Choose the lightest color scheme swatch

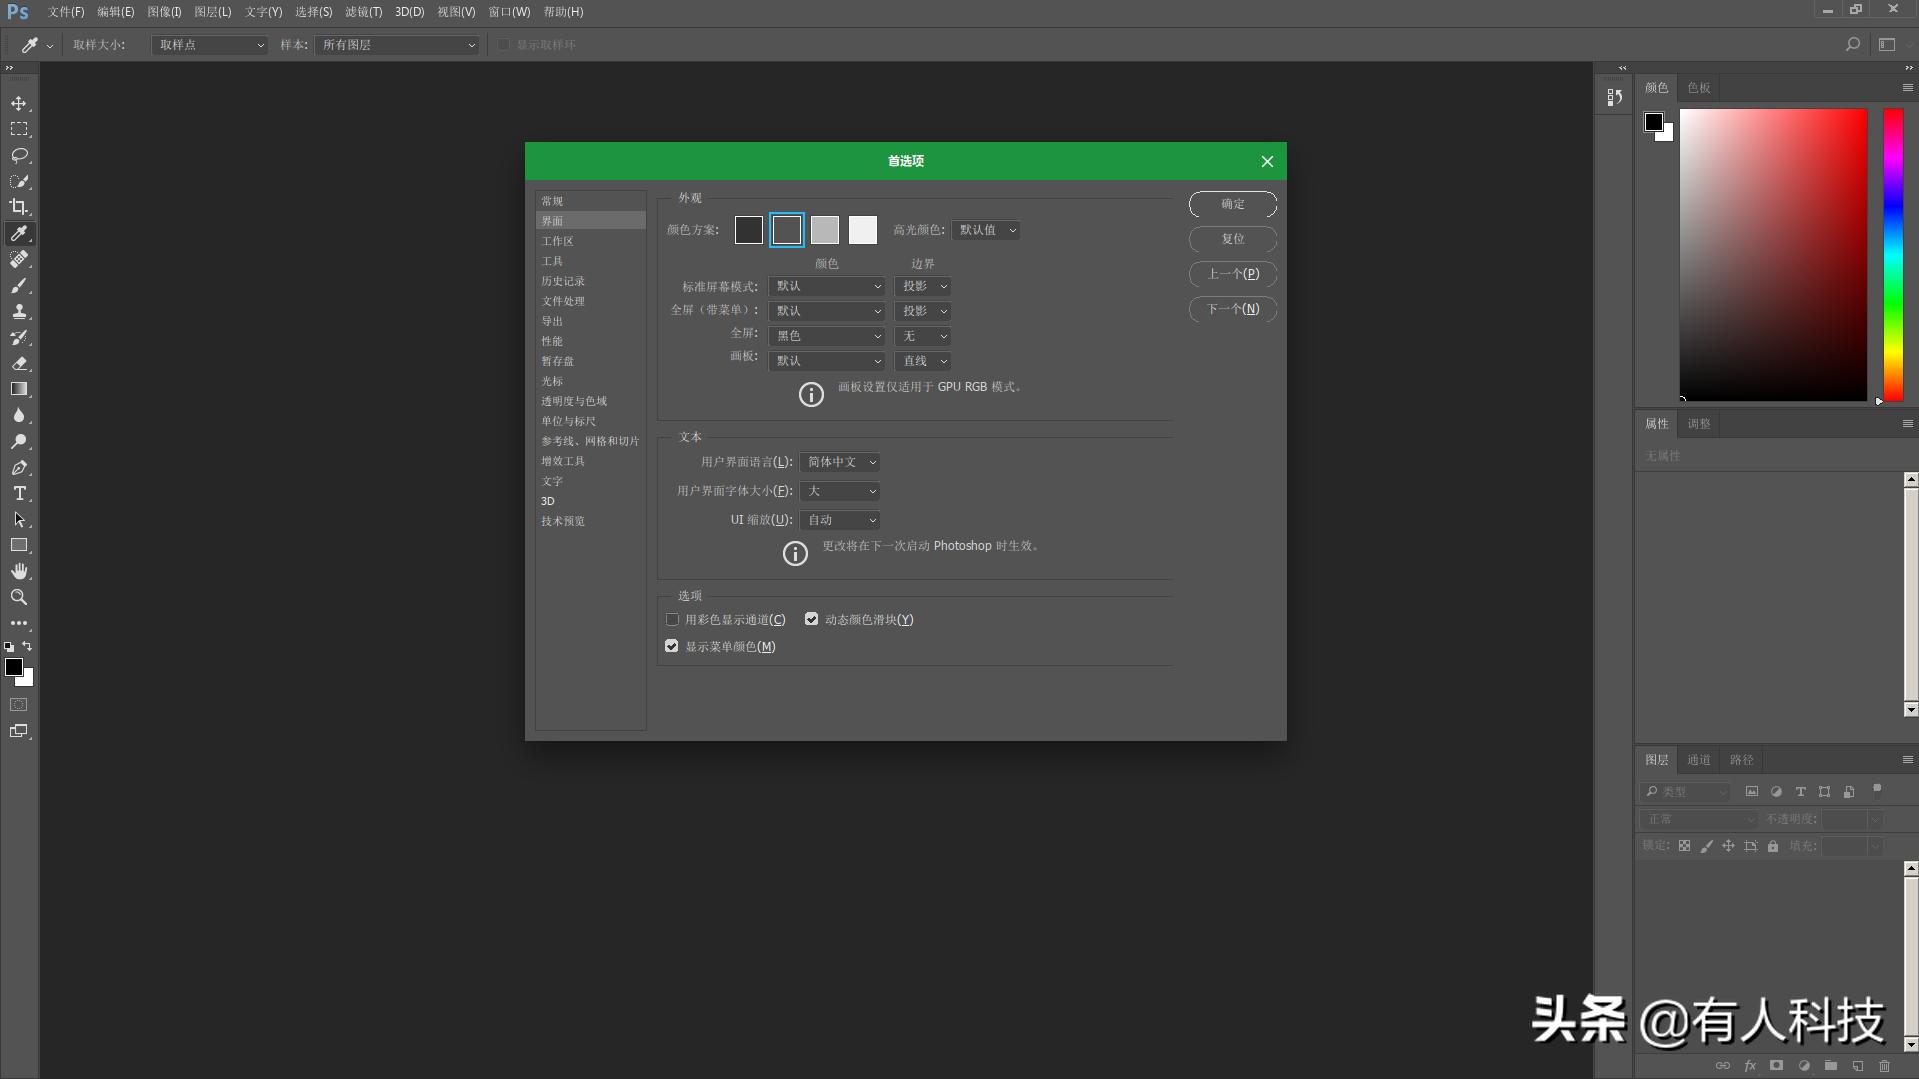862,230
